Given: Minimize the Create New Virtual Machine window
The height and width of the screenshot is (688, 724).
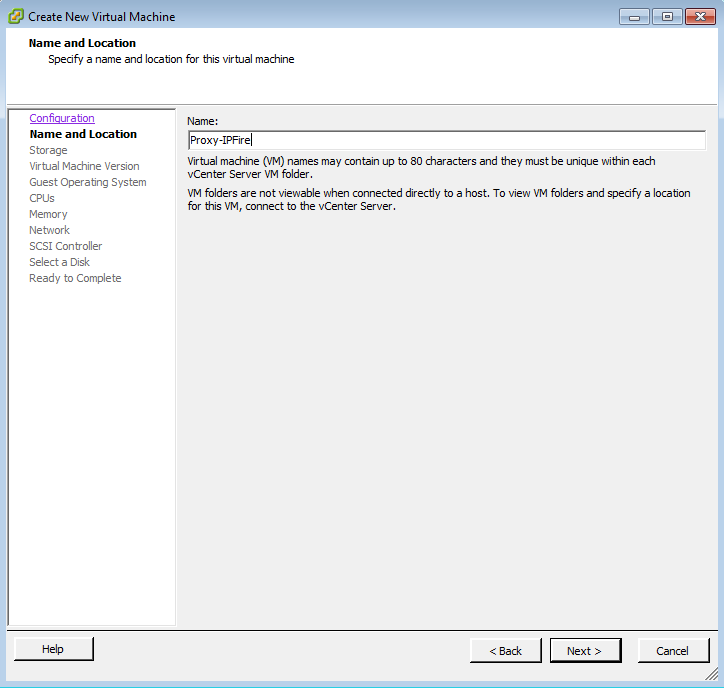Looking at the screenshot, I should (634, 17).
